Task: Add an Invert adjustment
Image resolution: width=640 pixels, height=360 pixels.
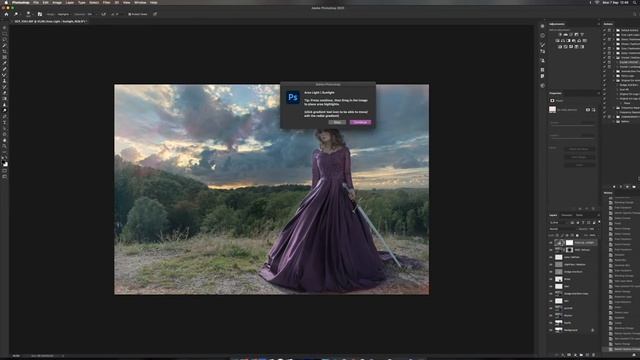Action: 560,47
